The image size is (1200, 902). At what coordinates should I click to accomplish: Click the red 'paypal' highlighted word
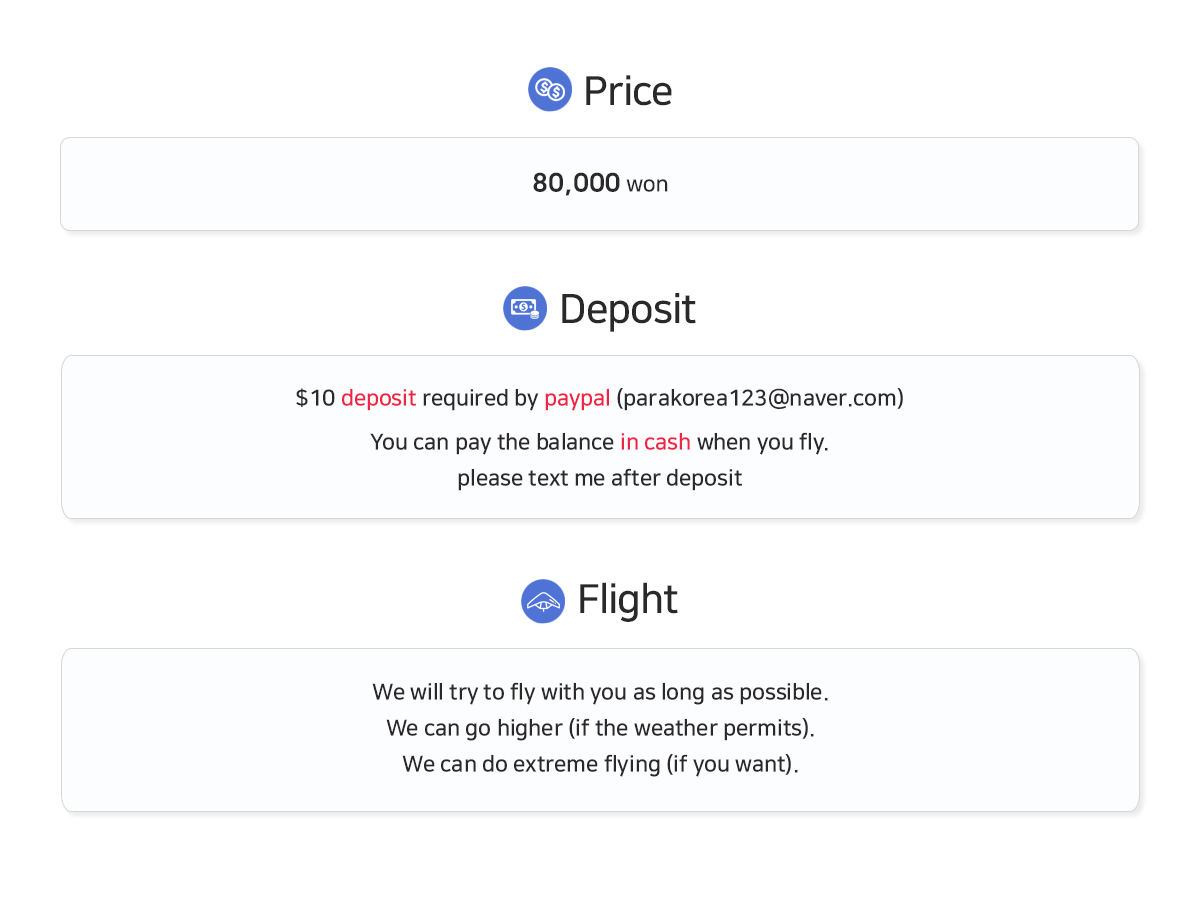point(577,398)
